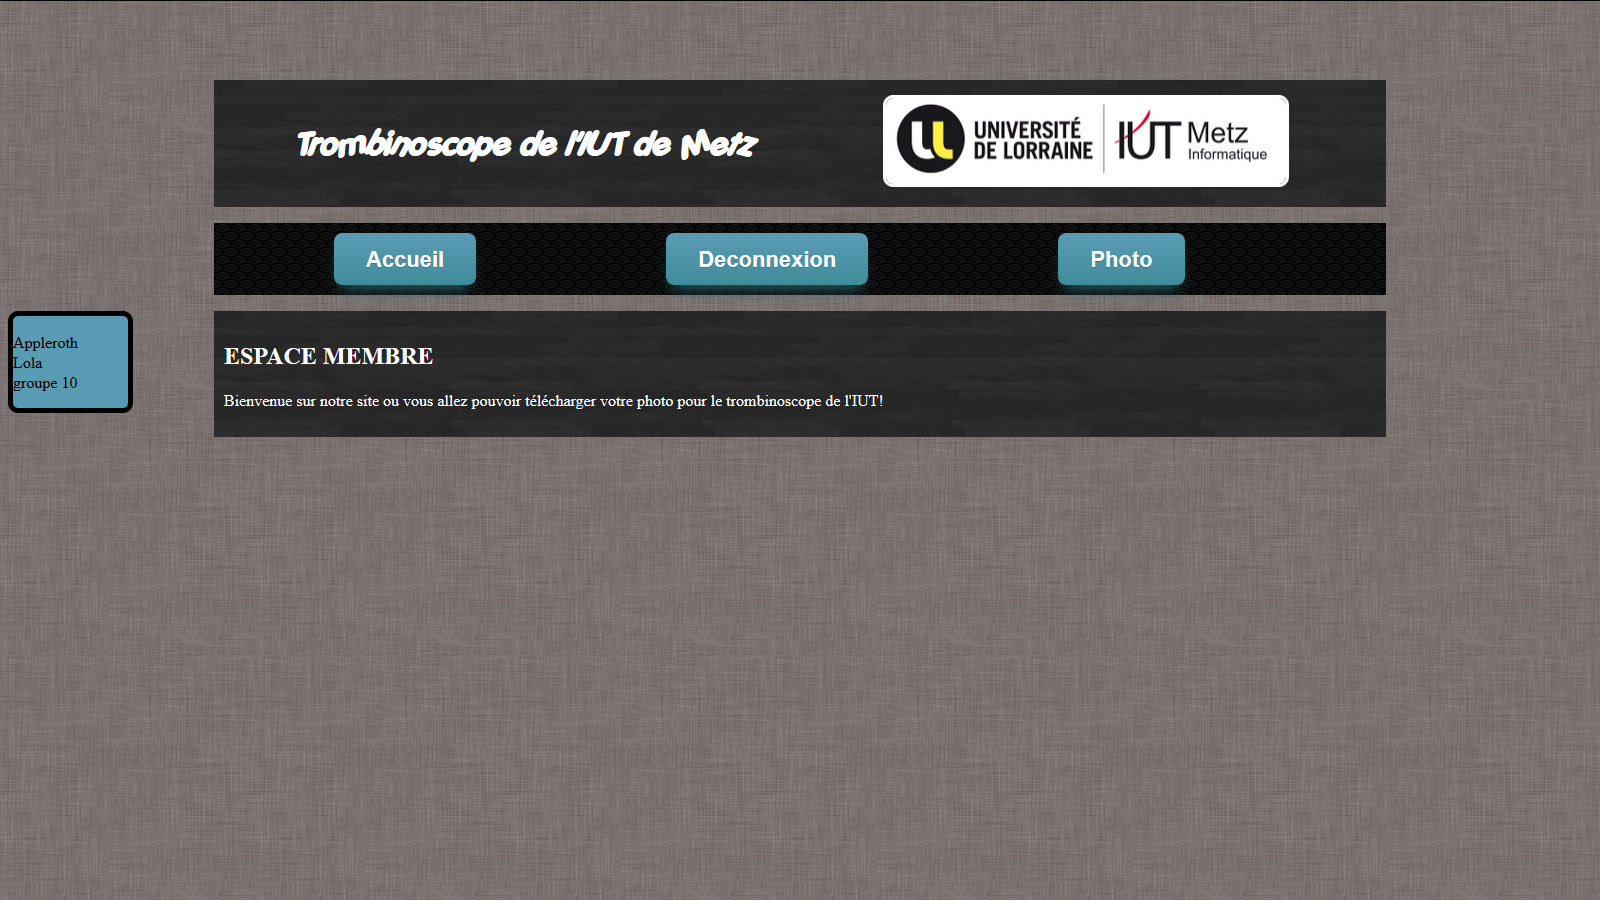Click the vertical divider line in the logo banner
This screenshot has height=900, width=1600.
[1104, 140]
